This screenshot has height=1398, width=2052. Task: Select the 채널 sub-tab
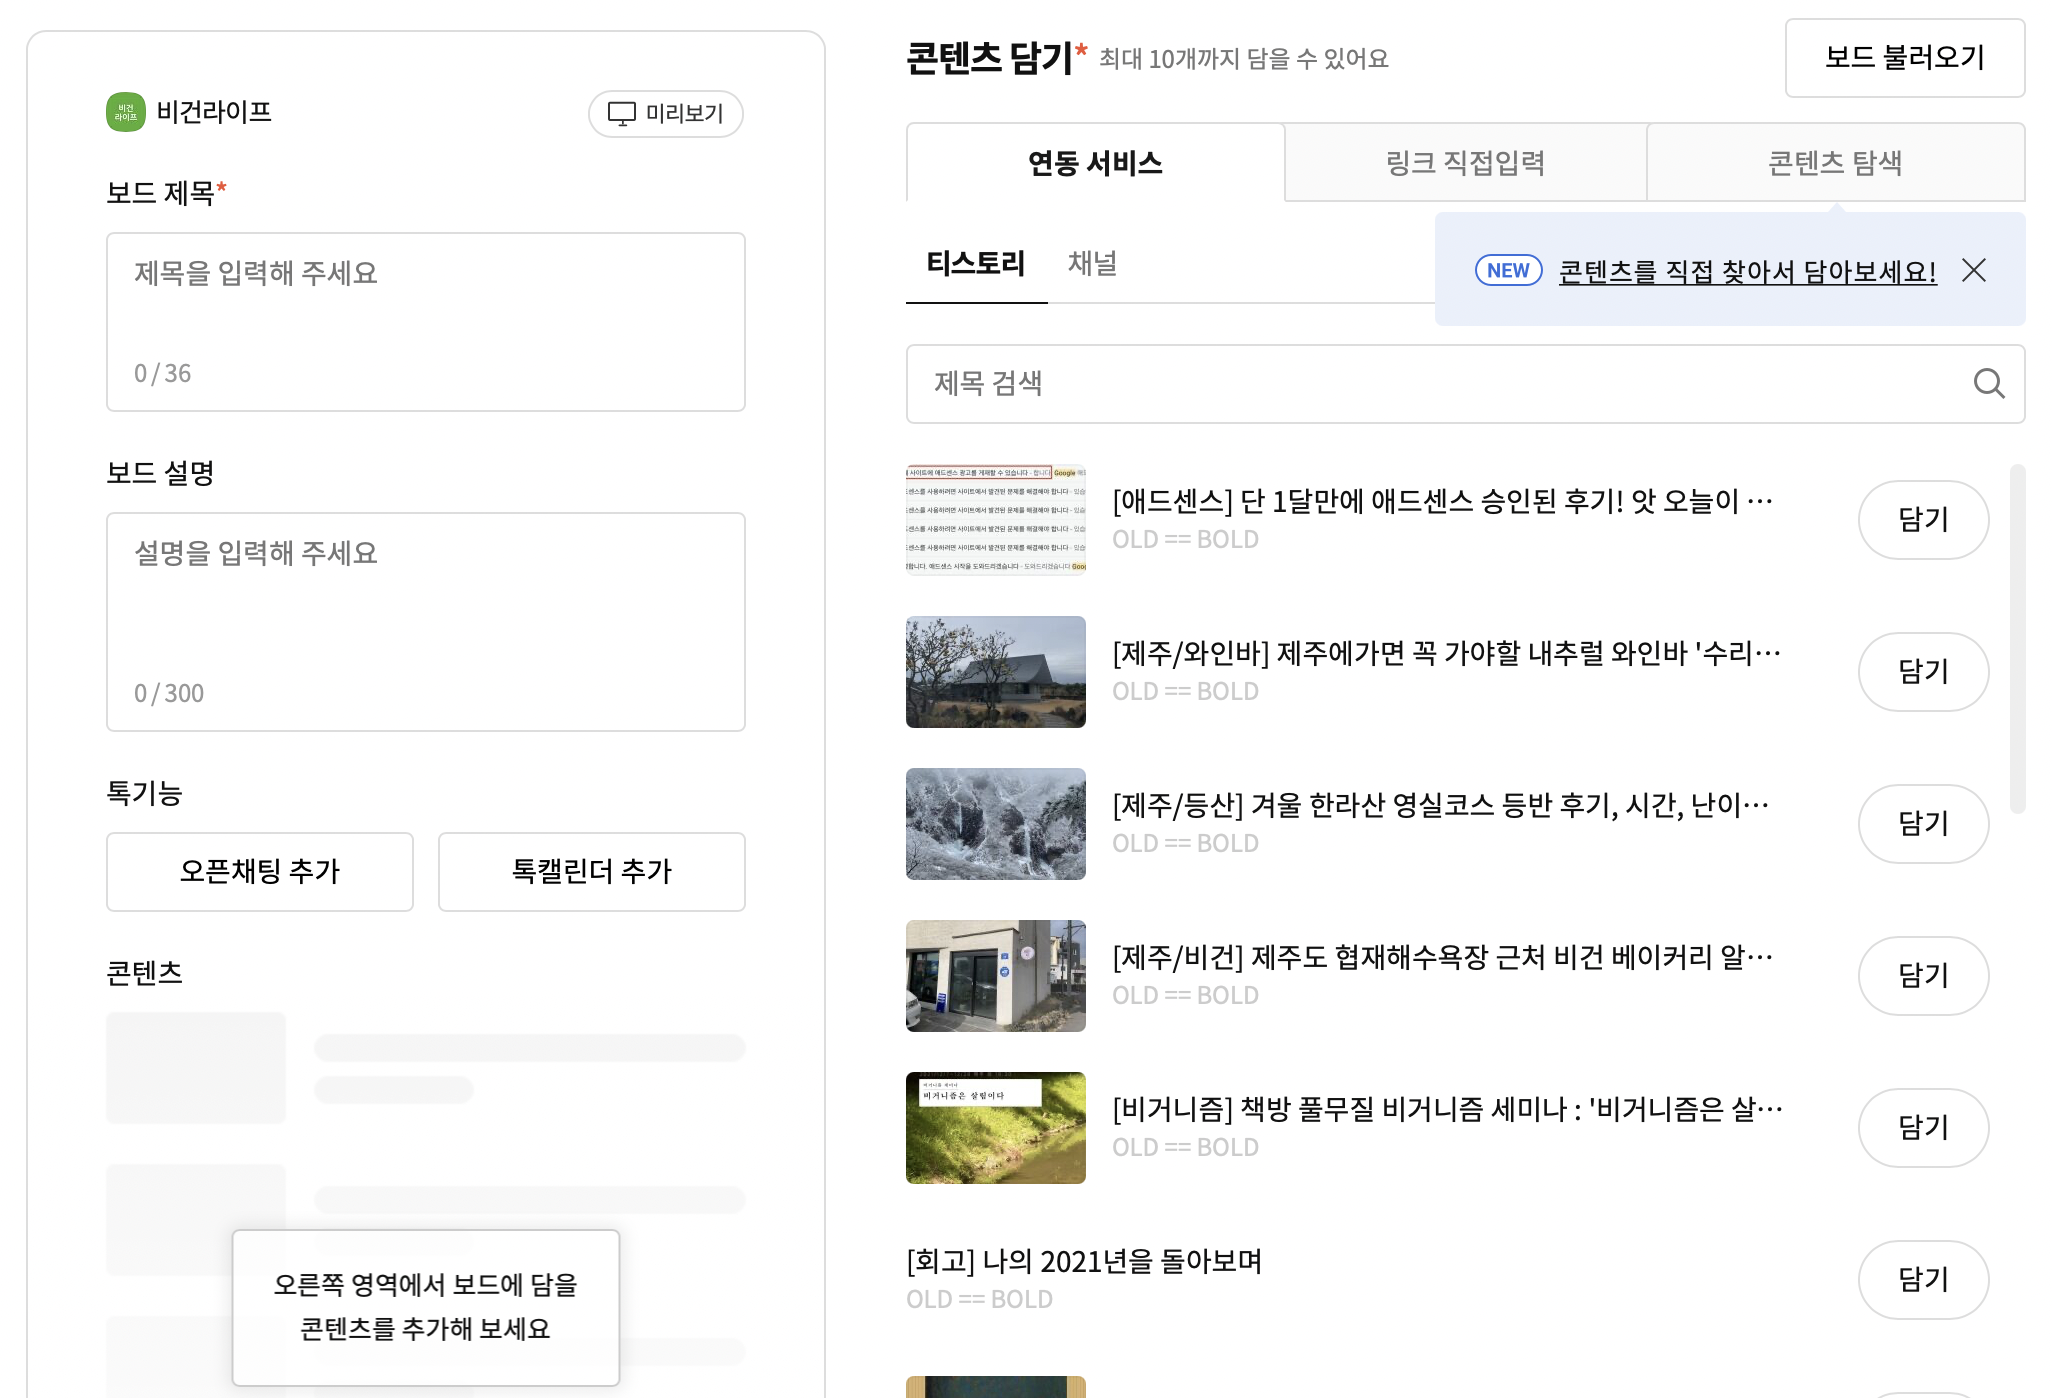coord(1092,264)
